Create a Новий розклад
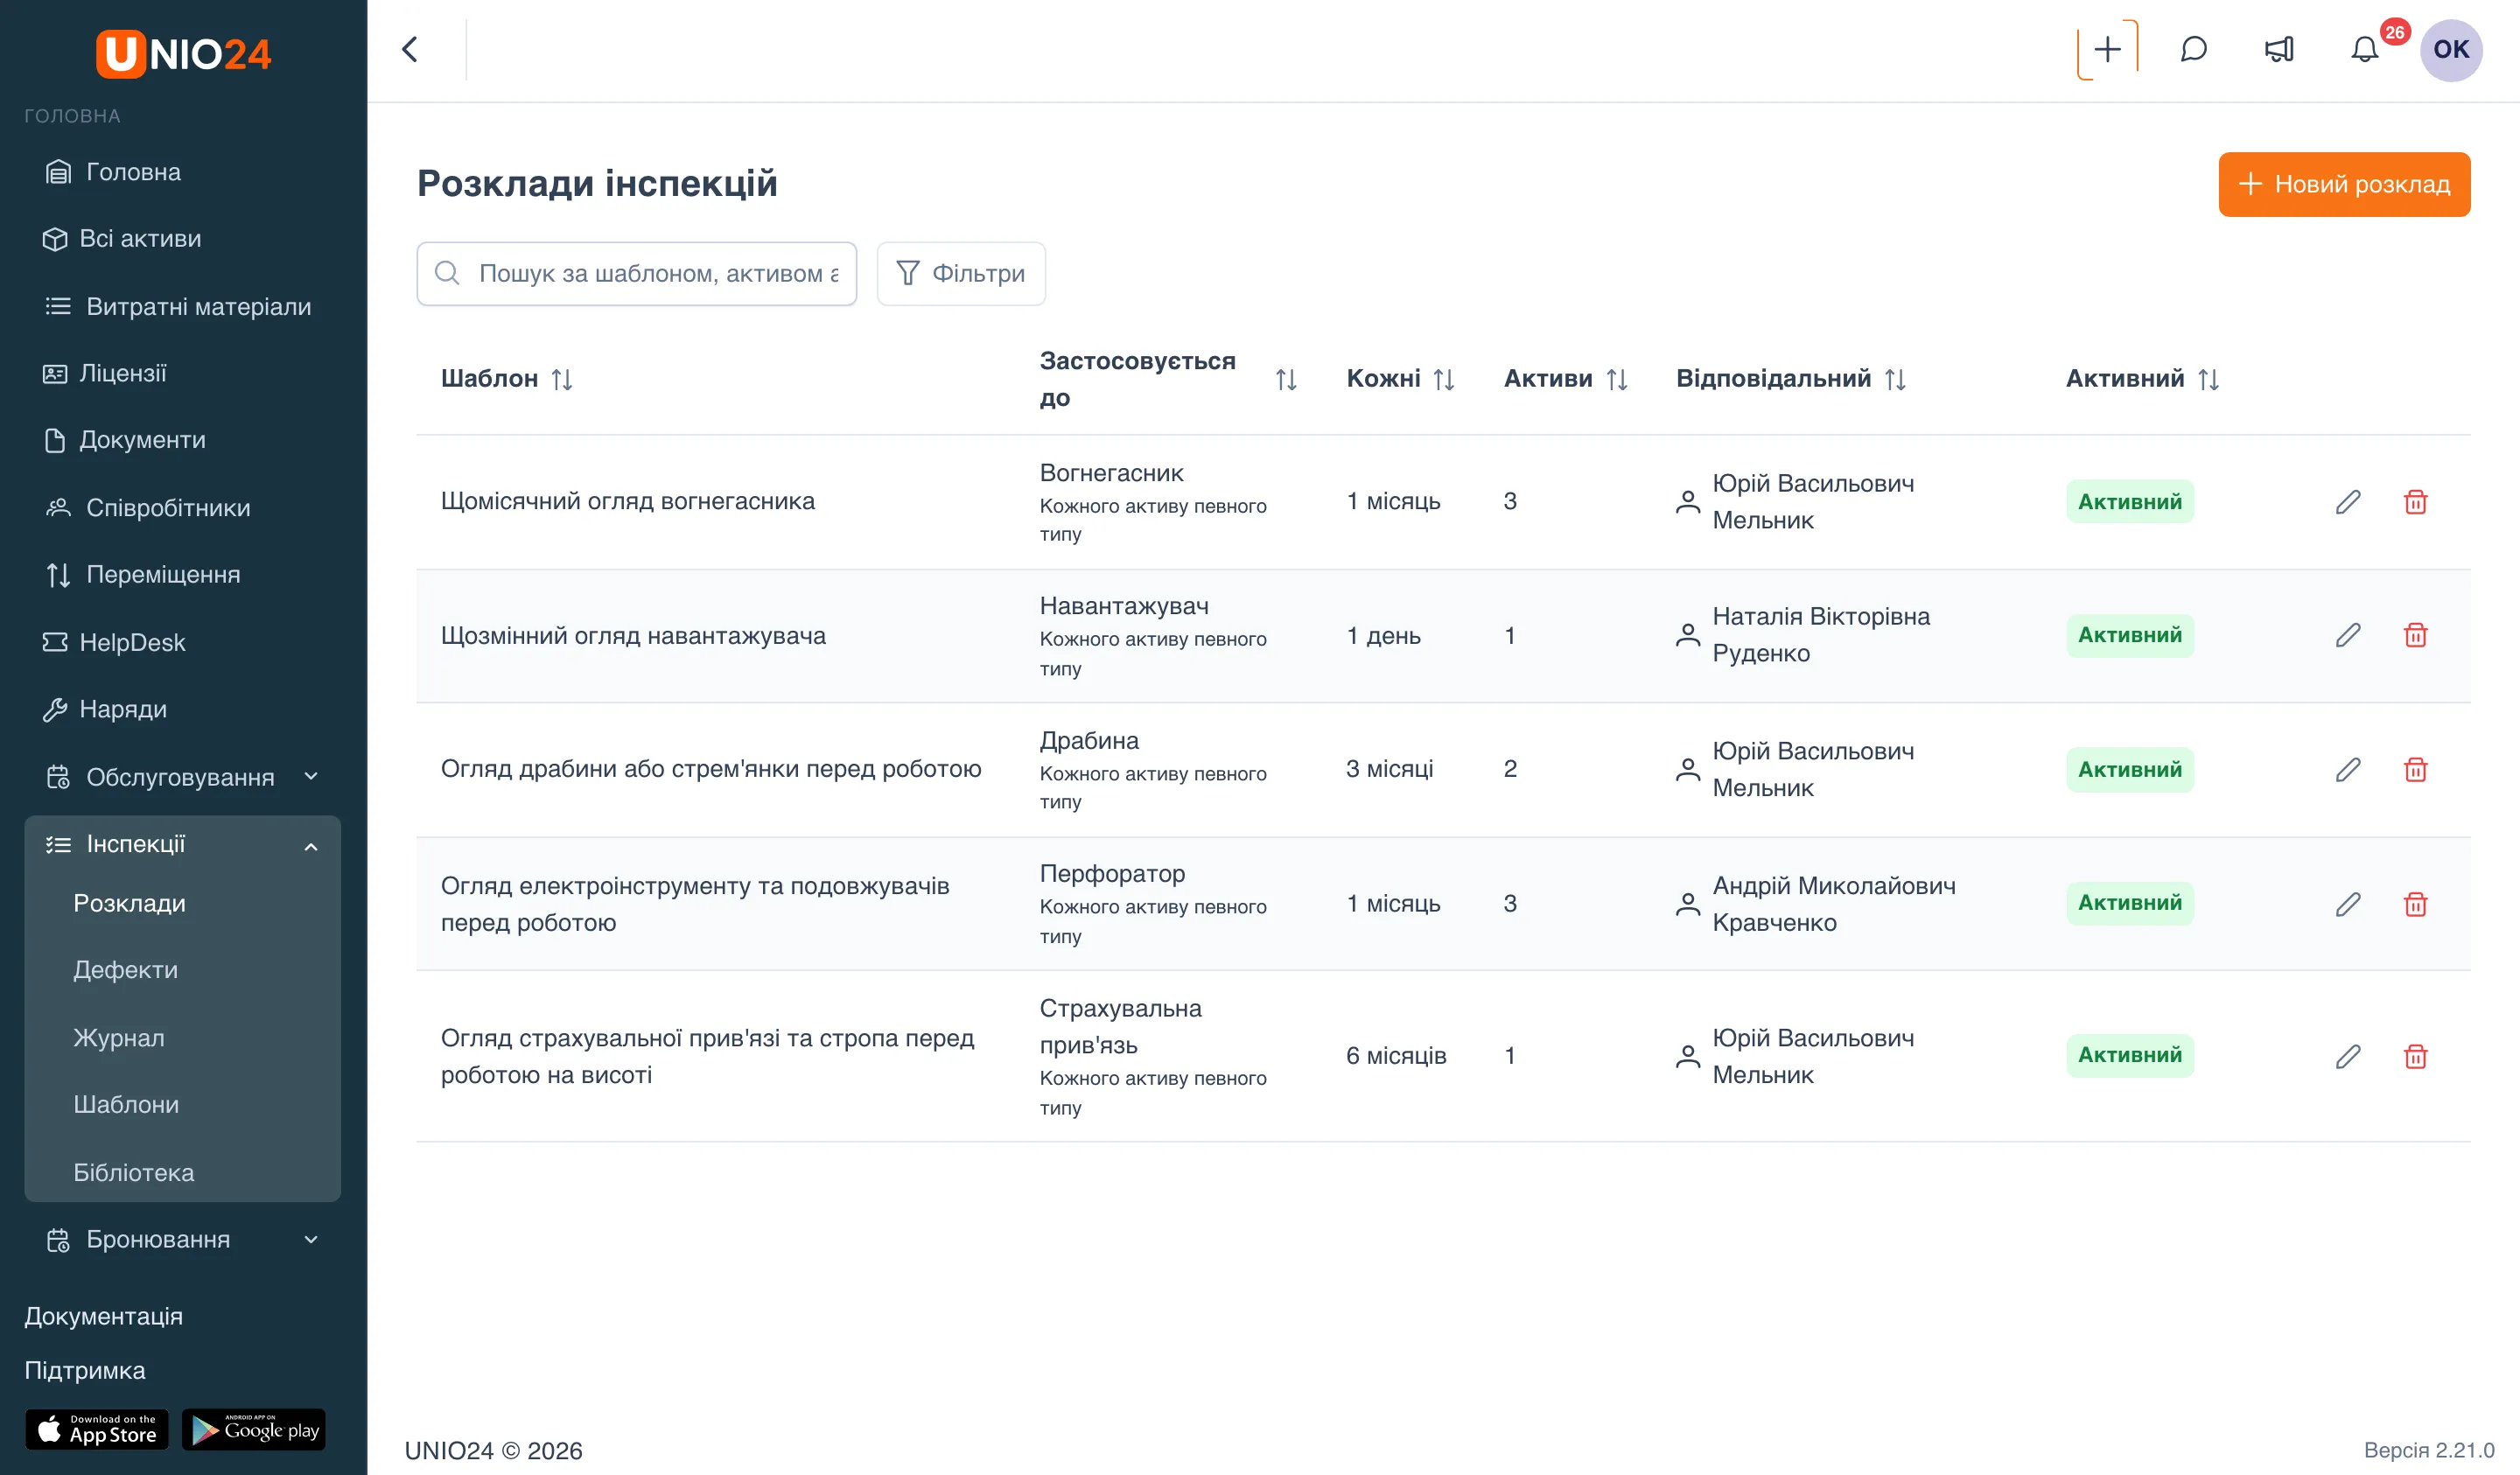2520x1475 pixels. coord(2344,184)
